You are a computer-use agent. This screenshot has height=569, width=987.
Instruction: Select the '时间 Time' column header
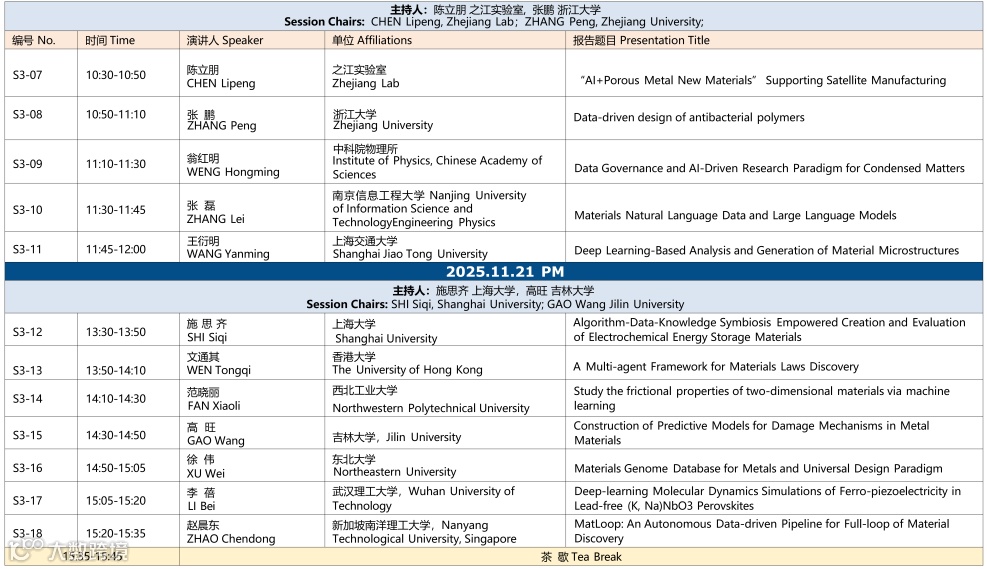[110, 40]
